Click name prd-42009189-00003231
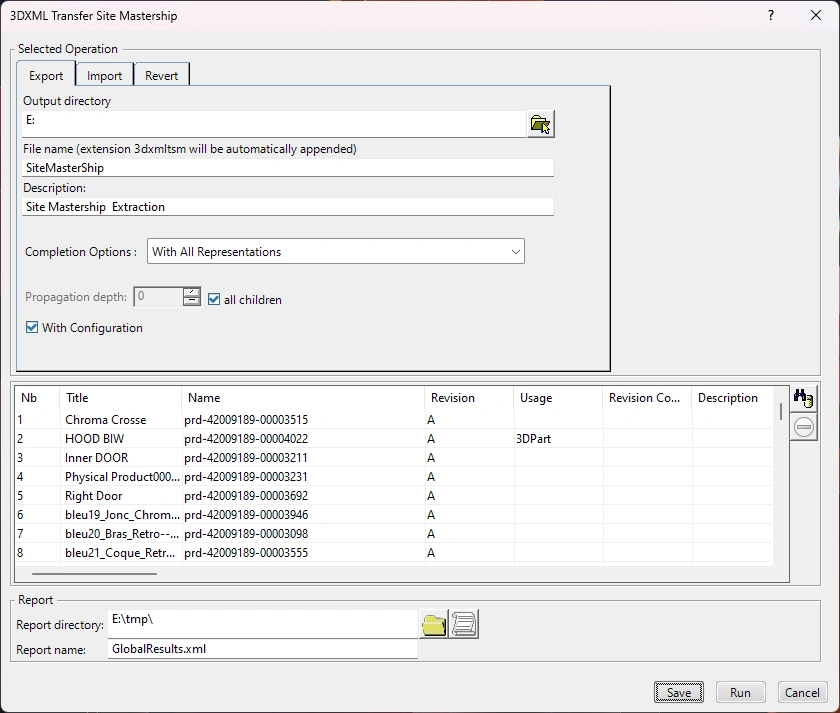The width and height of the screenshot is (840, 713). [246, 476]
